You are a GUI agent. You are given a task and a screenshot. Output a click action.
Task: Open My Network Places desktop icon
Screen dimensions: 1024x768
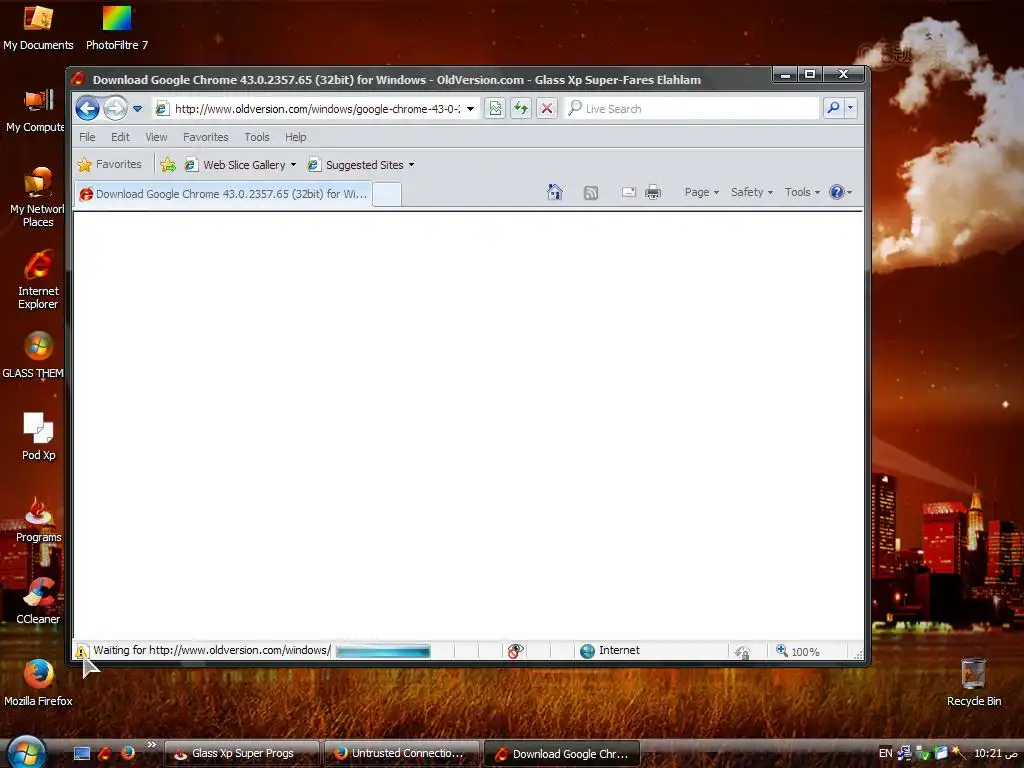pyautogui.click(x=38, y=197)
